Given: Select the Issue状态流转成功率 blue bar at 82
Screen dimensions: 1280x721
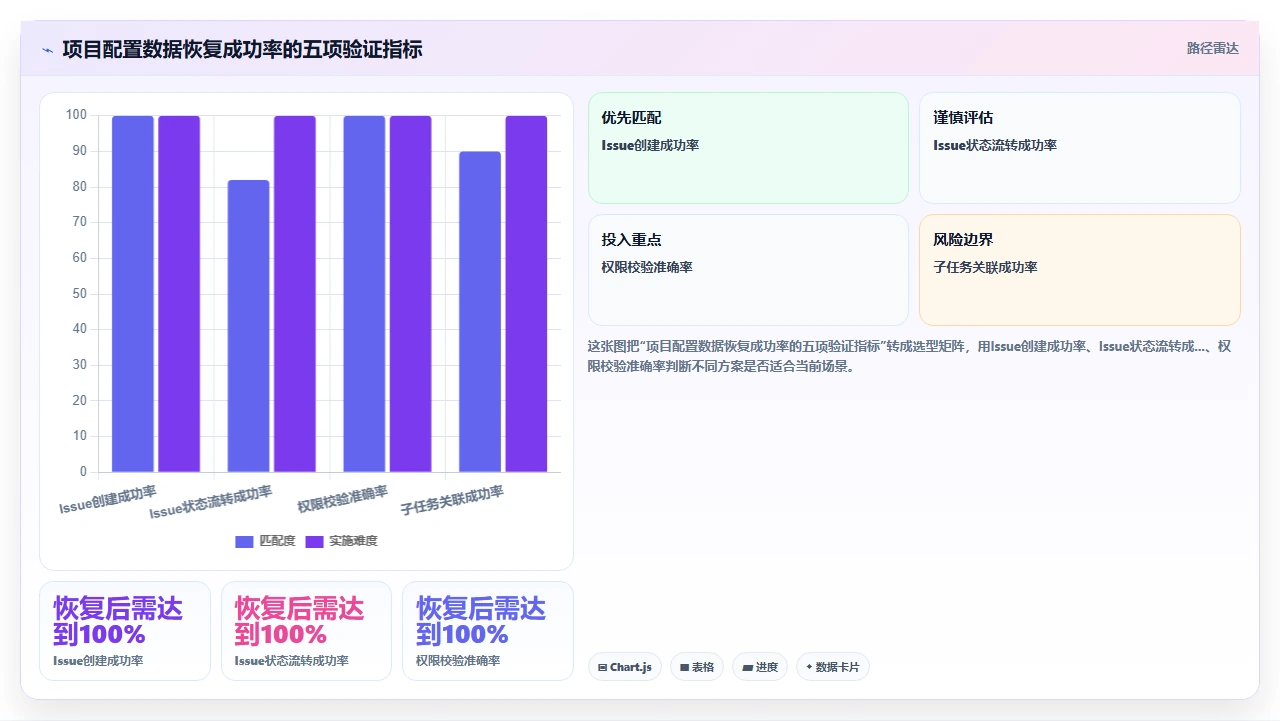Looking at the screenshot, I should (249, 326).
